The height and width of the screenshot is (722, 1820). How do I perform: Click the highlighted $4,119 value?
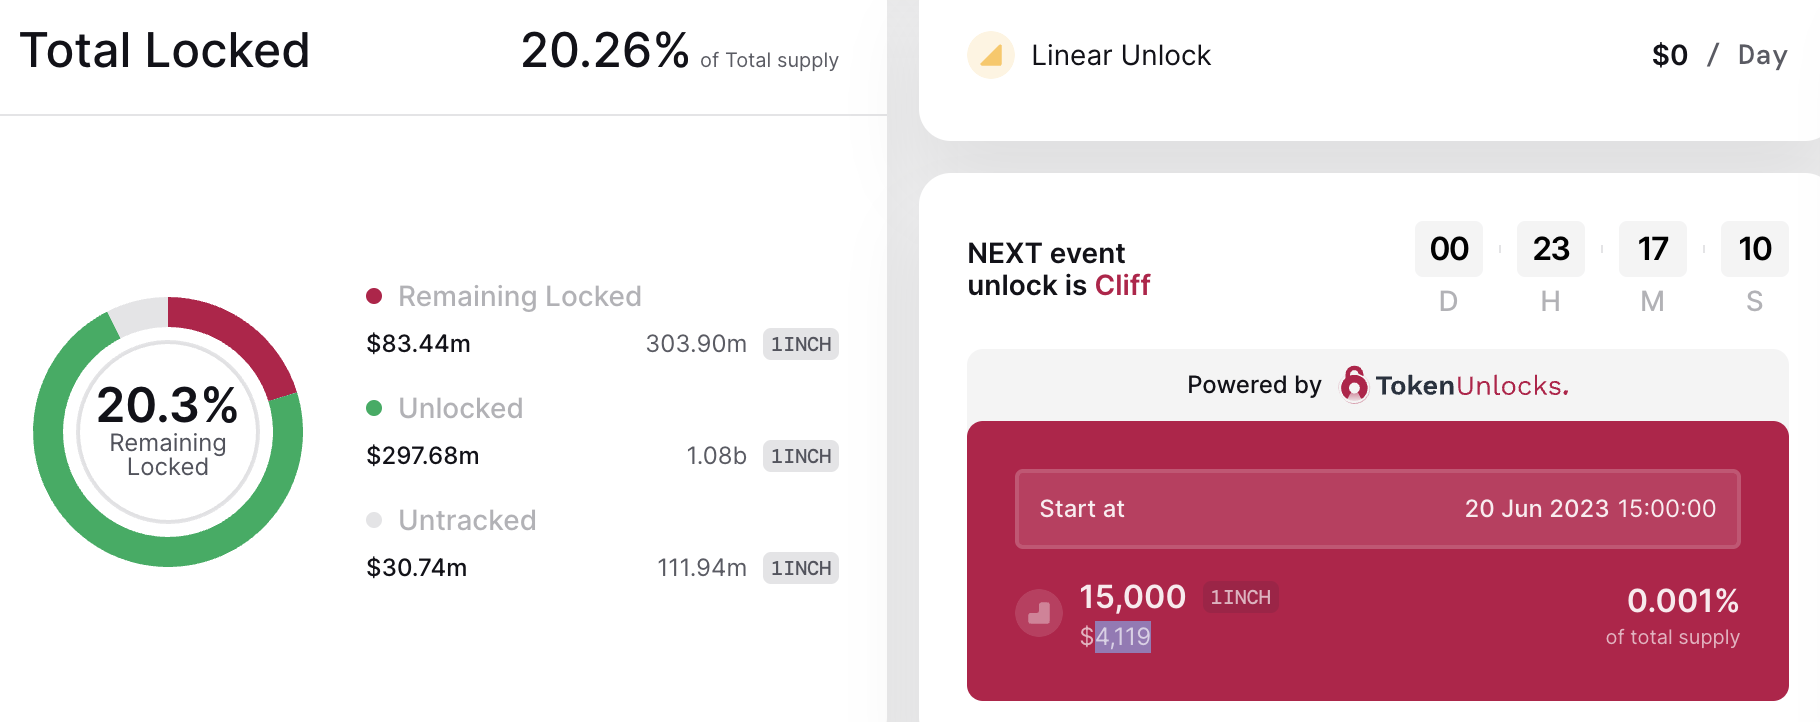click(1122, 637)
